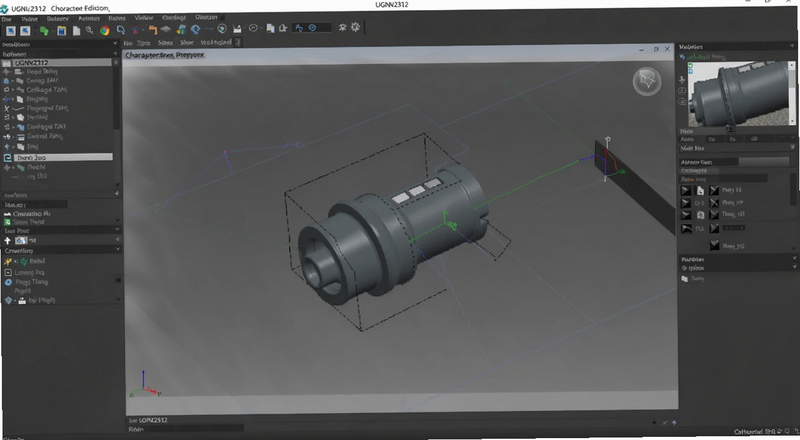Open the dropdown arrow atop the left panel
Viewport: 800px width, 440px height.
click(115, 44)
